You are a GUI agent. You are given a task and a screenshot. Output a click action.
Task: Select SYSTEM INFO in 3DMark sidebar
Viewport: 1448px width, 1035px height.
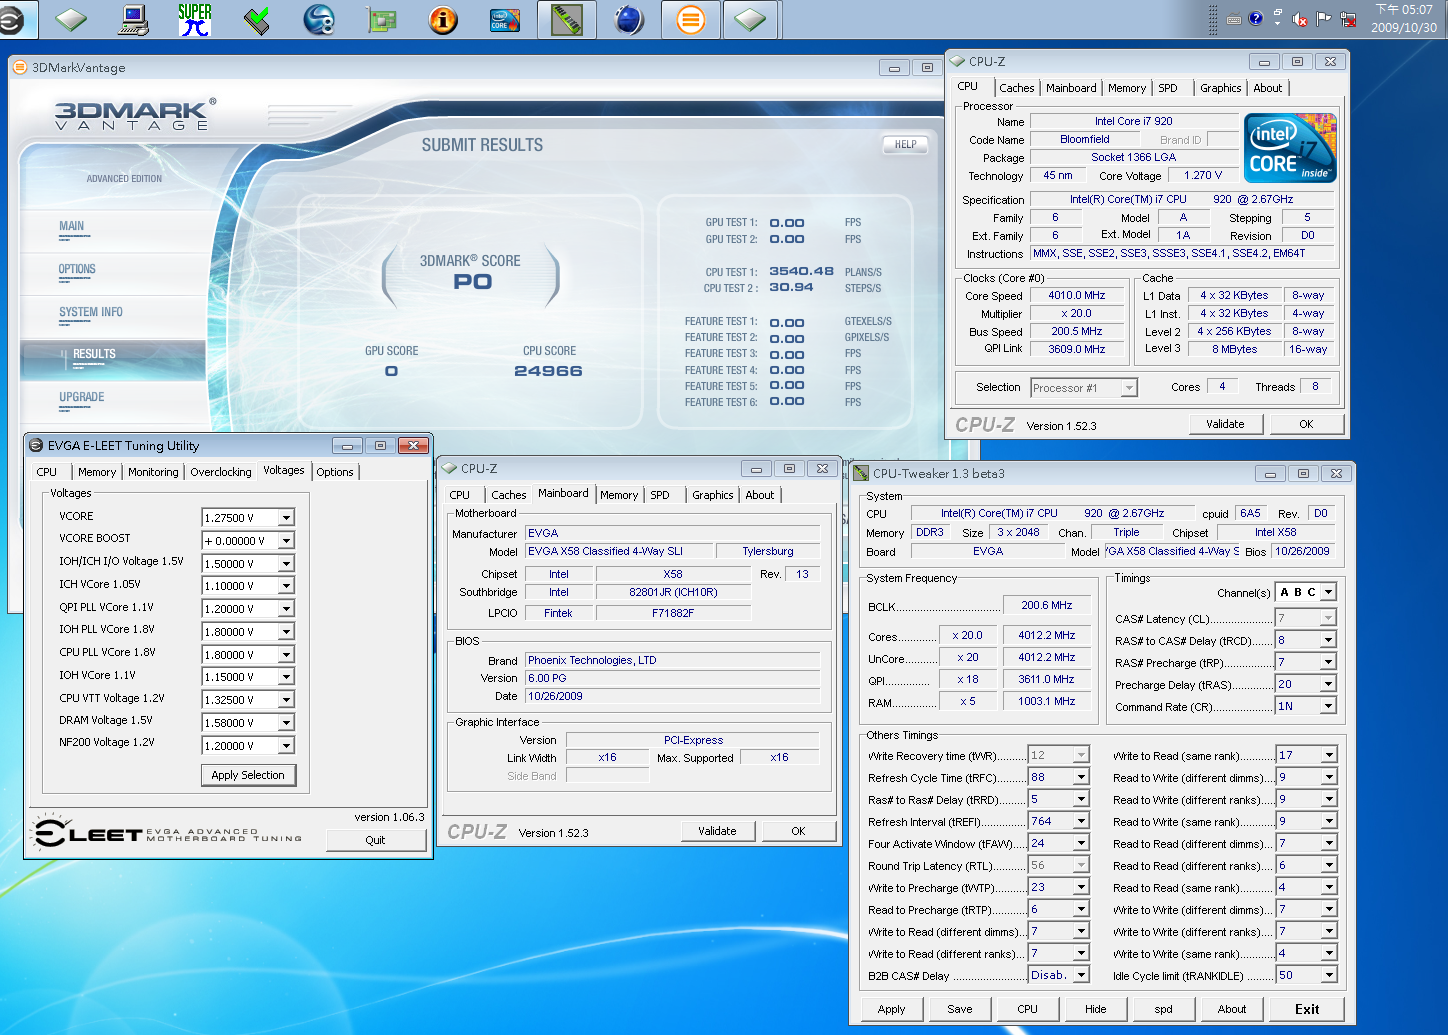coord(91,312)
